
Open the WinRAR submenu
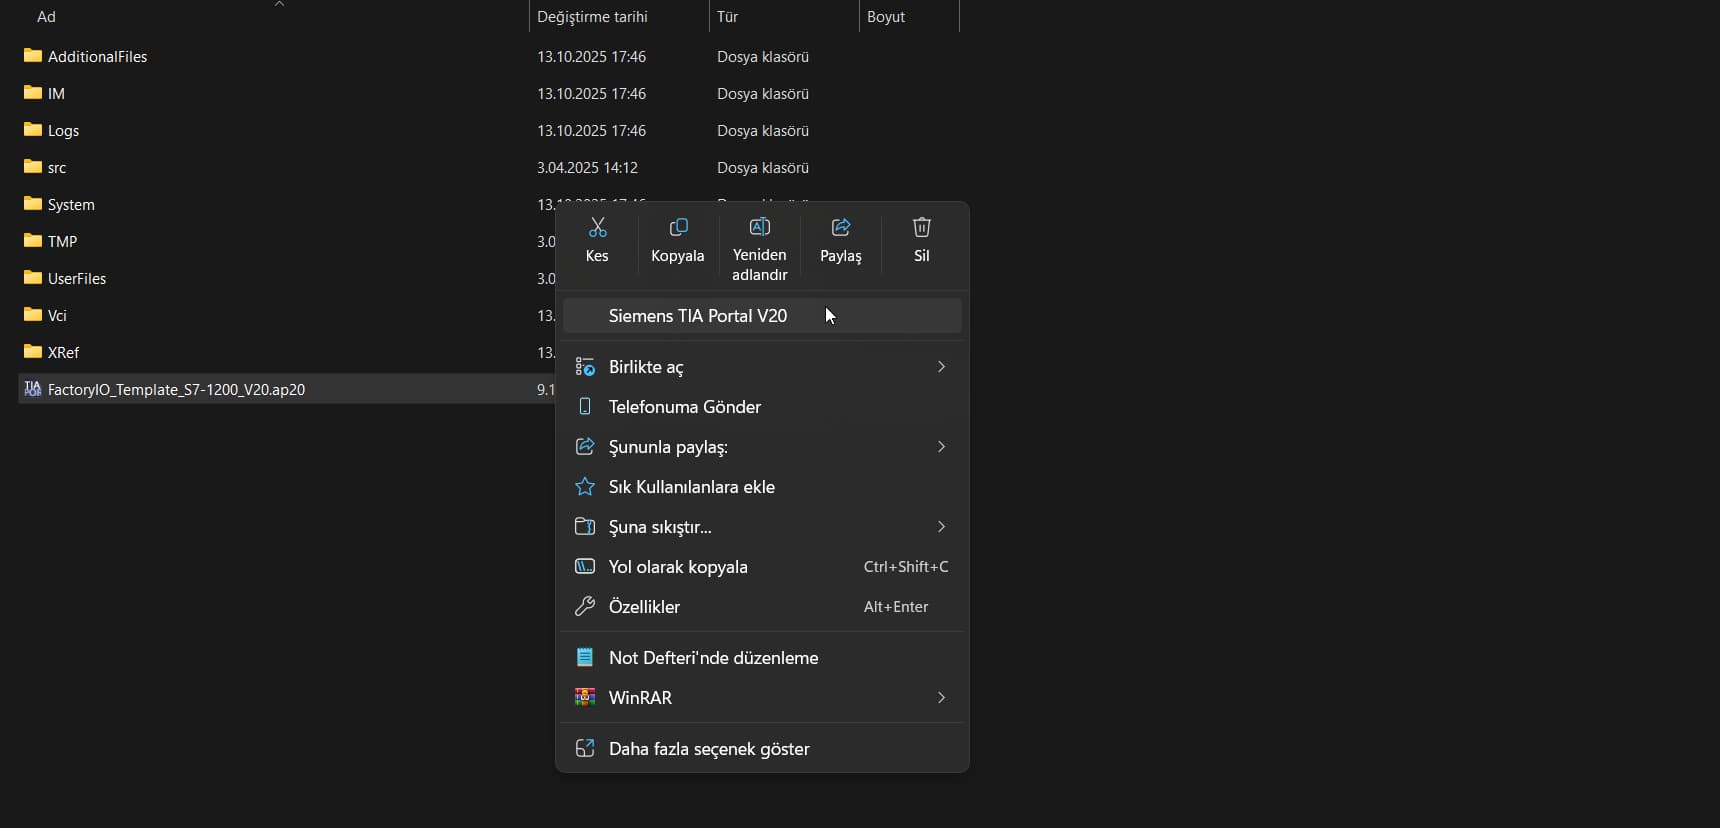(640, 698)
